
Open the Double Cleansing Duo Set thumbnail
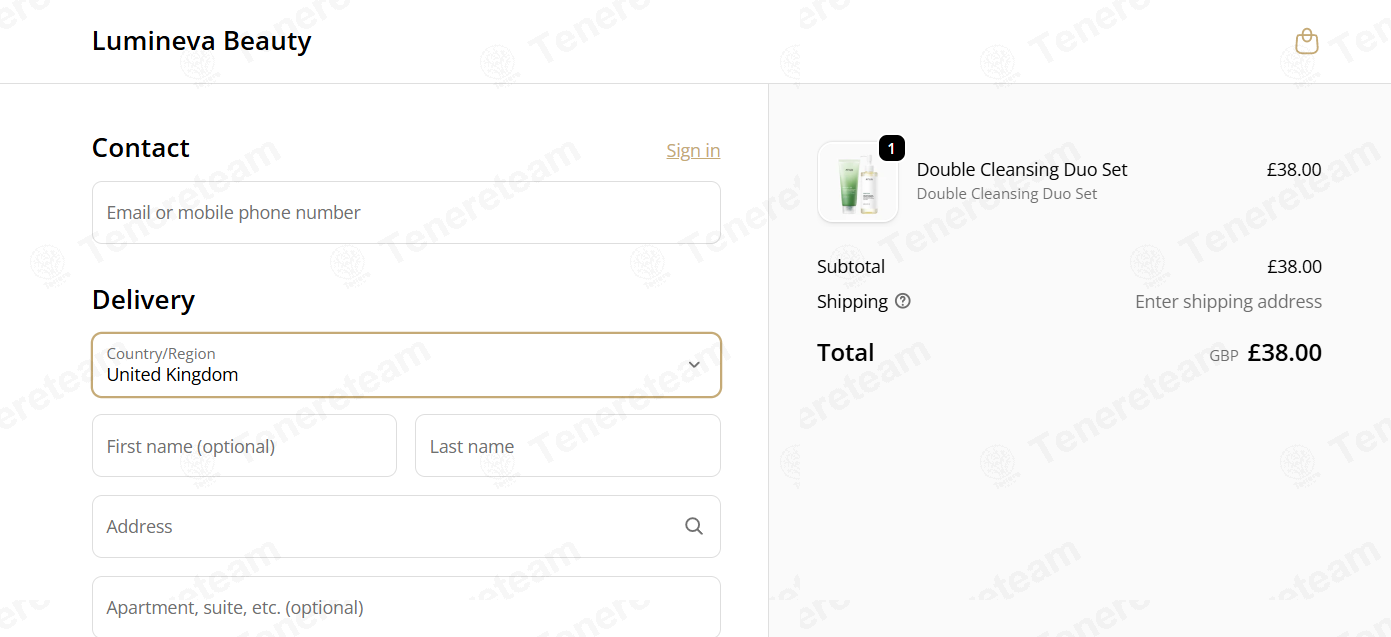click(858, 182)
